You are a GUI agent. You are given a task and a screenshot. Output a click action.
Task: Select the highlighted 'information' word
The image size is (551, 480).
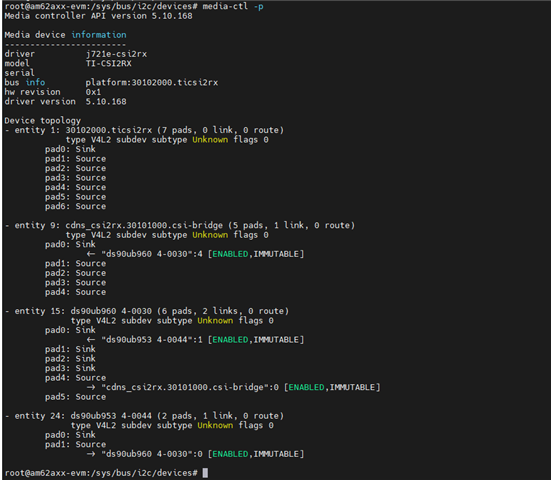99,35
